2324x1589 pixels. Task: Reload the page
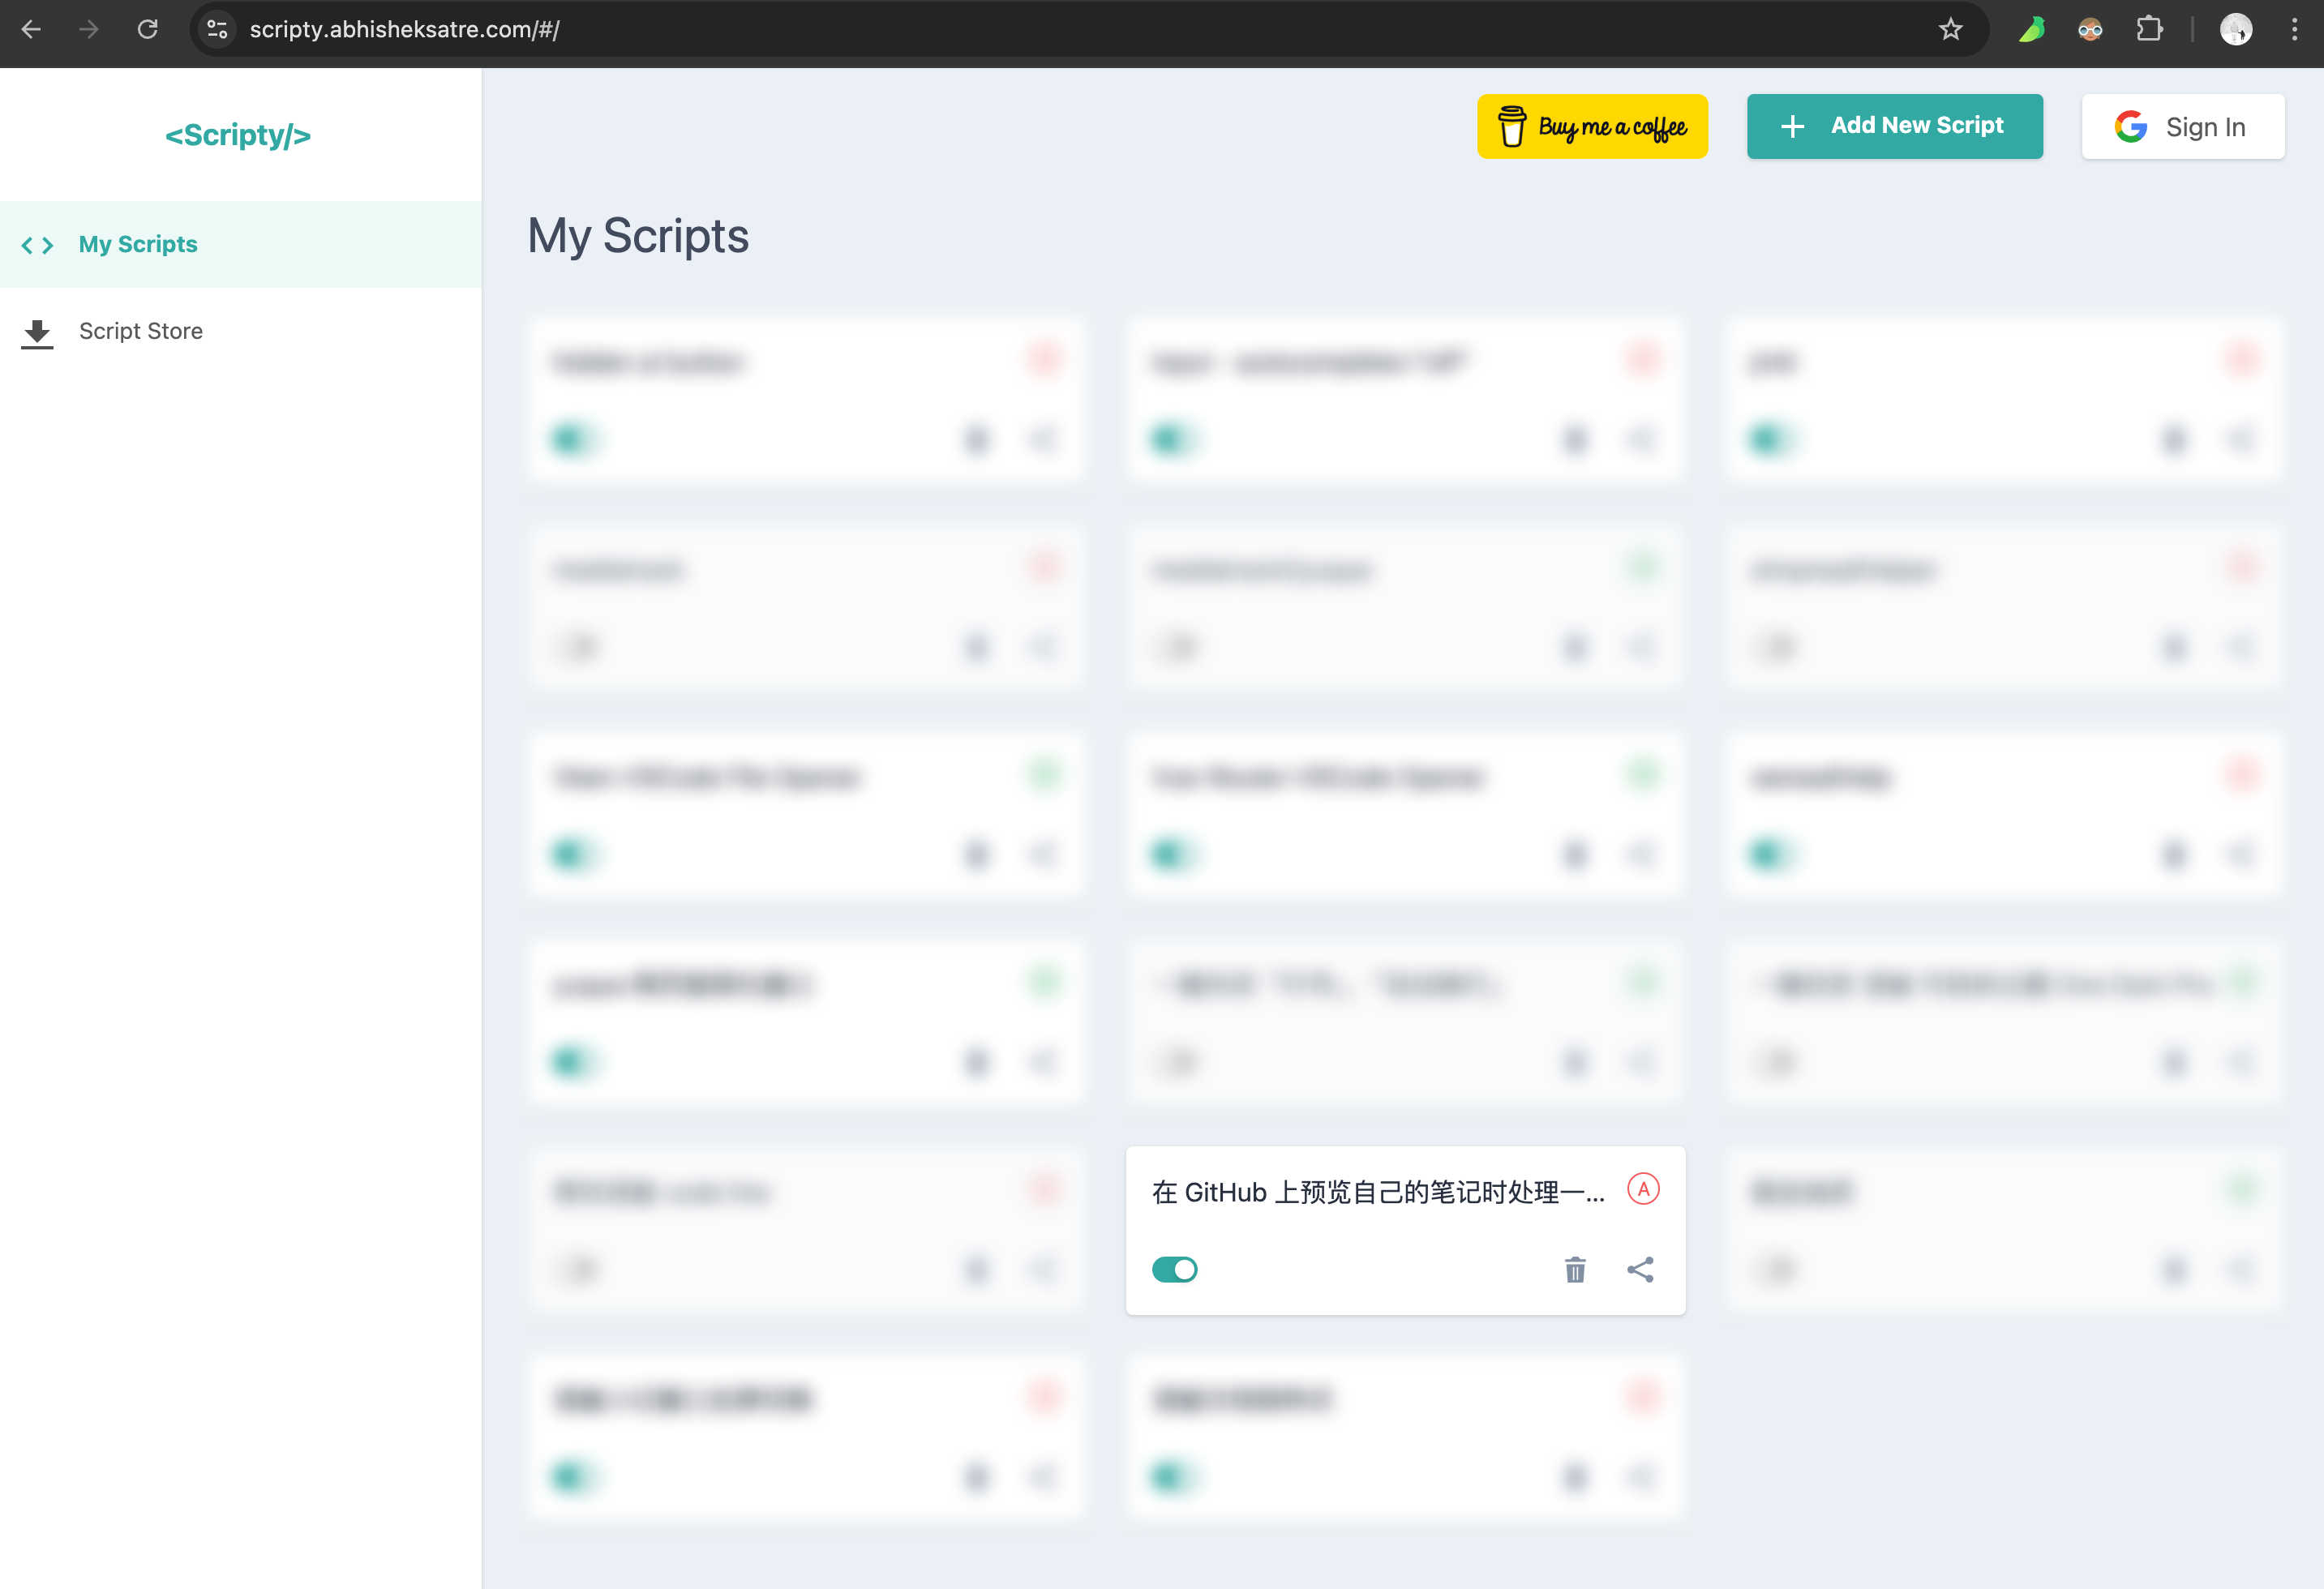click(147, 29)
